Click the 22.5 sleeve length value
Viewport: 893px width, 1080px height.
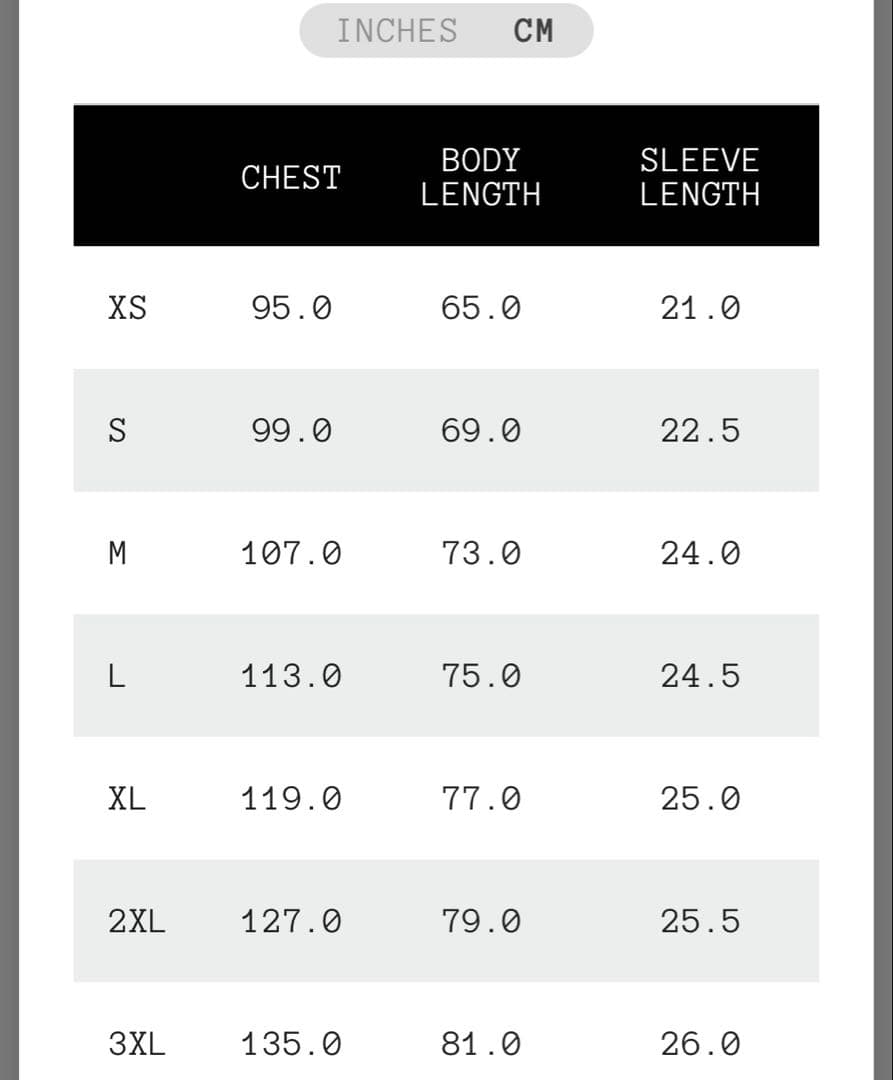point(700,431)
